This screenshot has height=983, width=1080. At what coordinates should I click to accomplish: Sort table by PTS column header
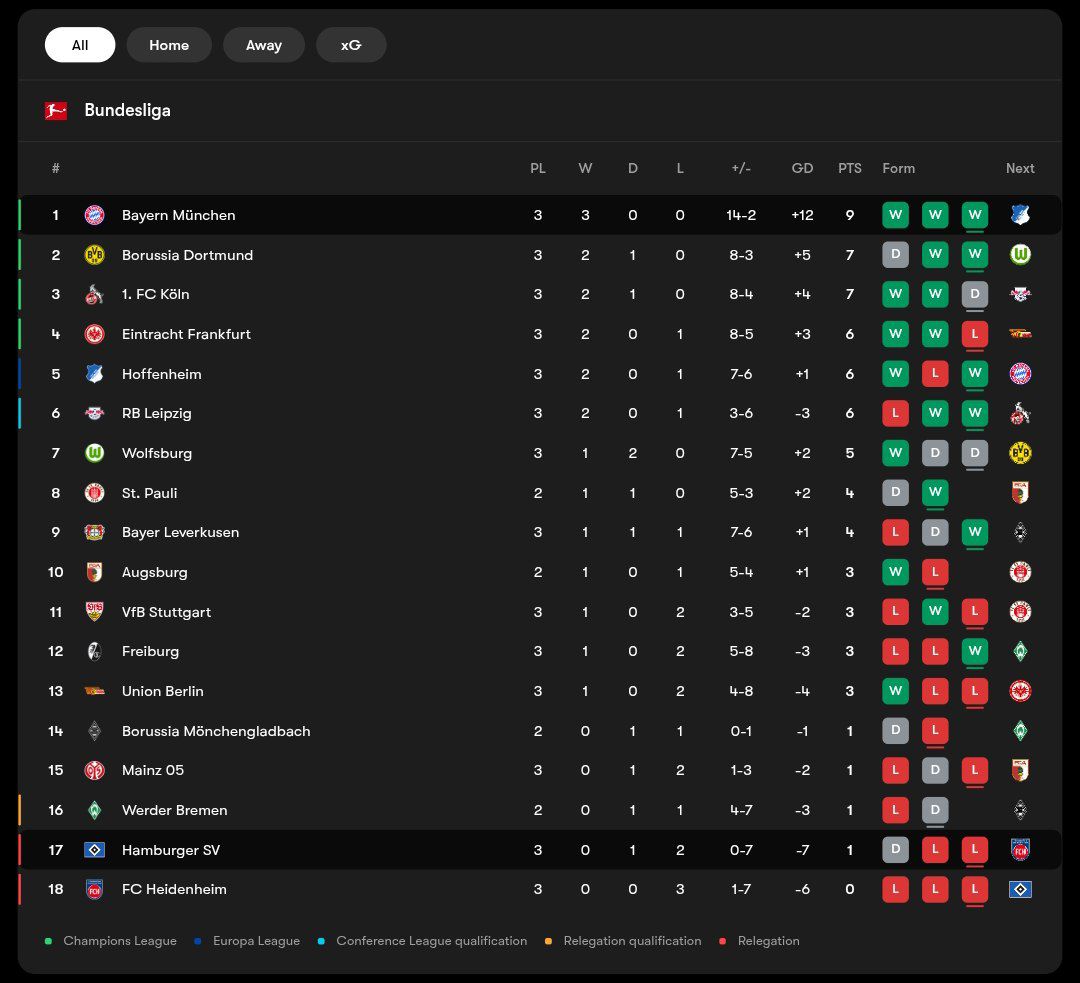pyautogui.click(x=850, y=168)
